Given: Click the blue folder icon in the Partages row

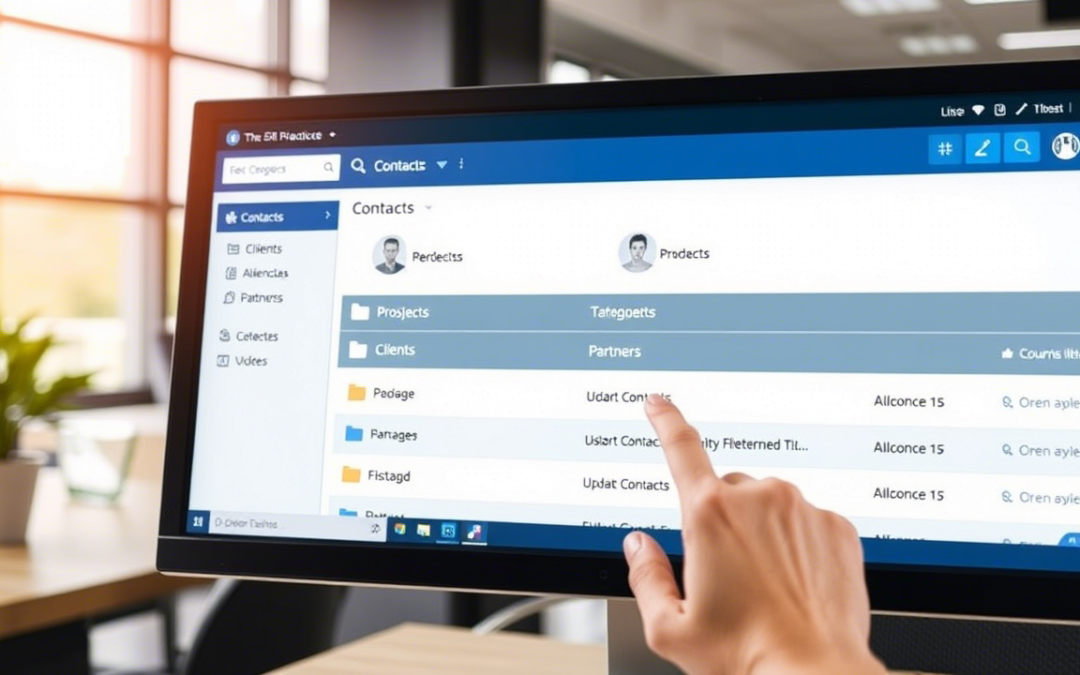Looking at the screenshot, I should tap(353, 433).
